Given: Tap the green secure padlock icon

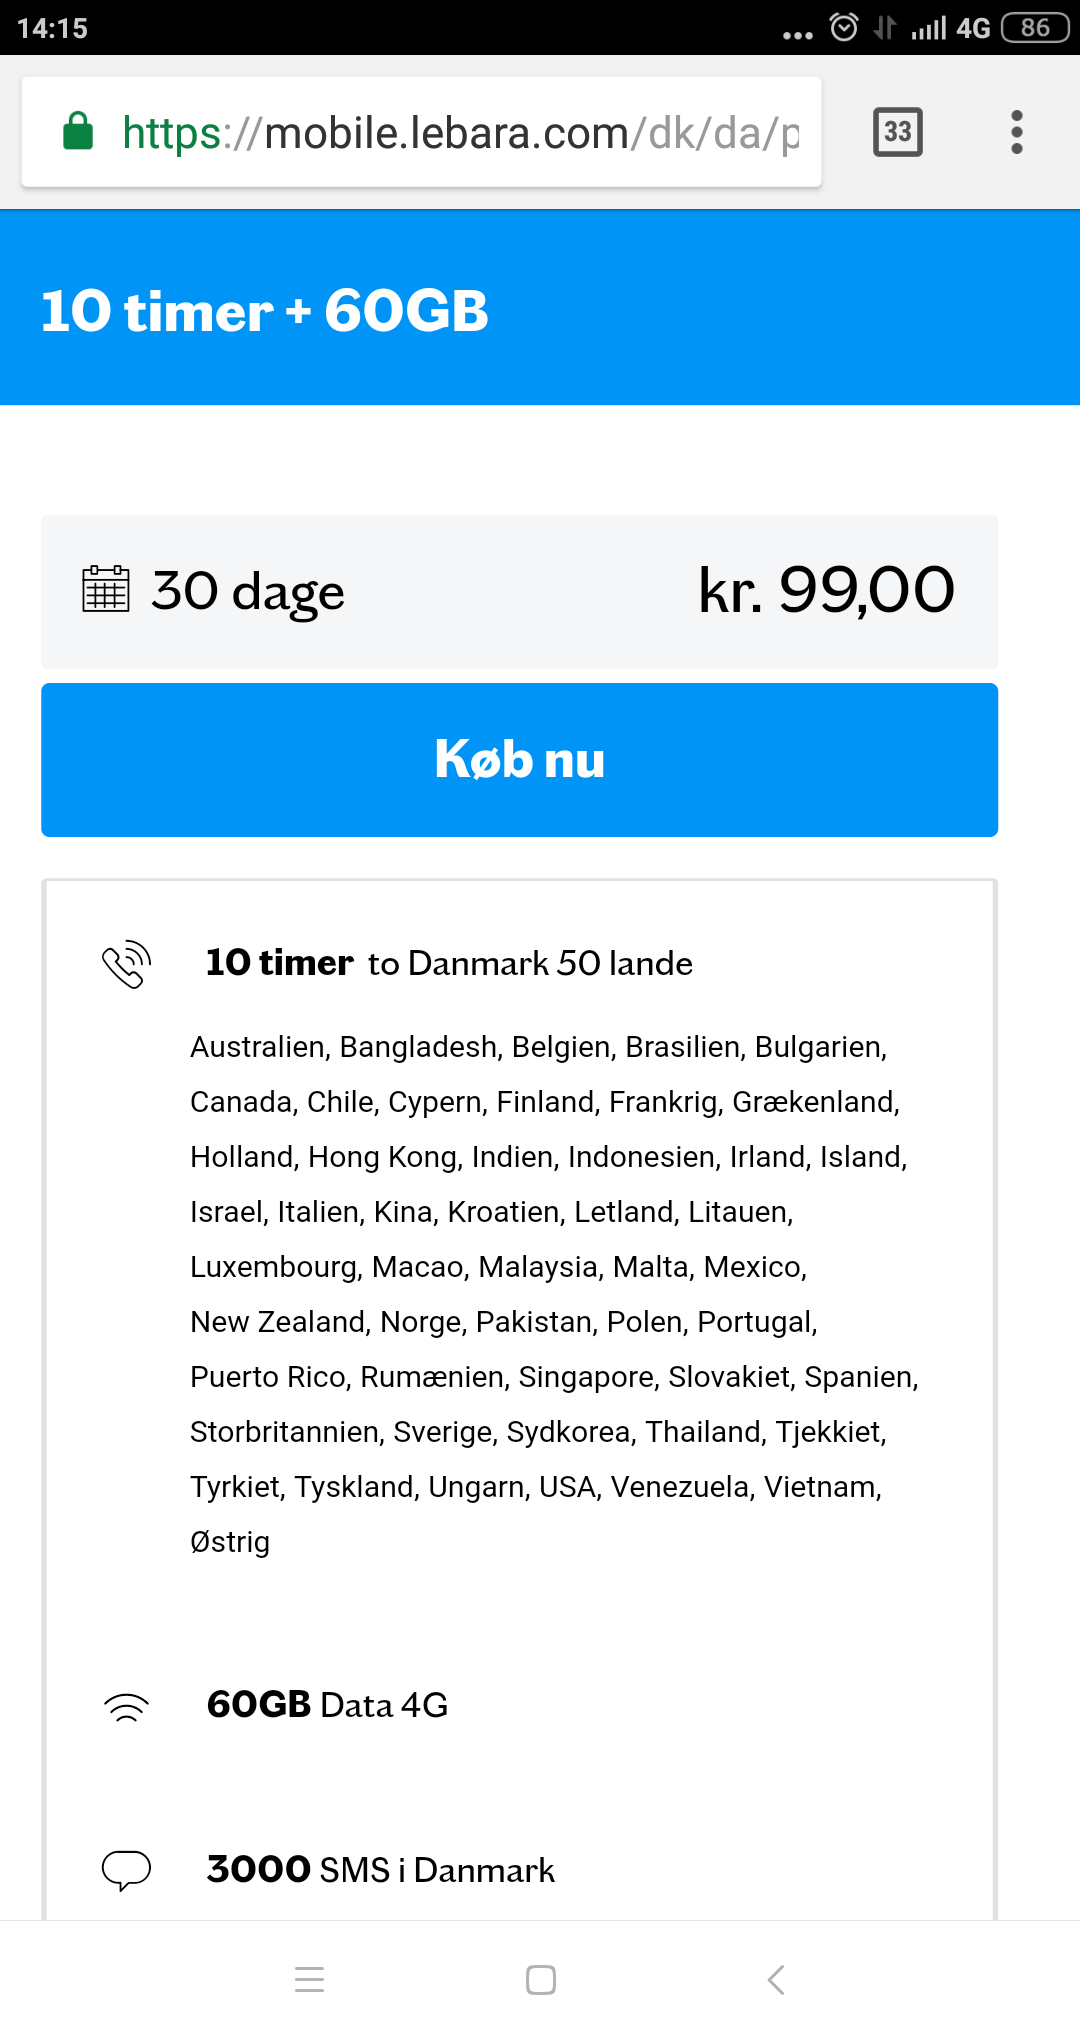Looking at the screenshot, I should click(x=78, y=131).
